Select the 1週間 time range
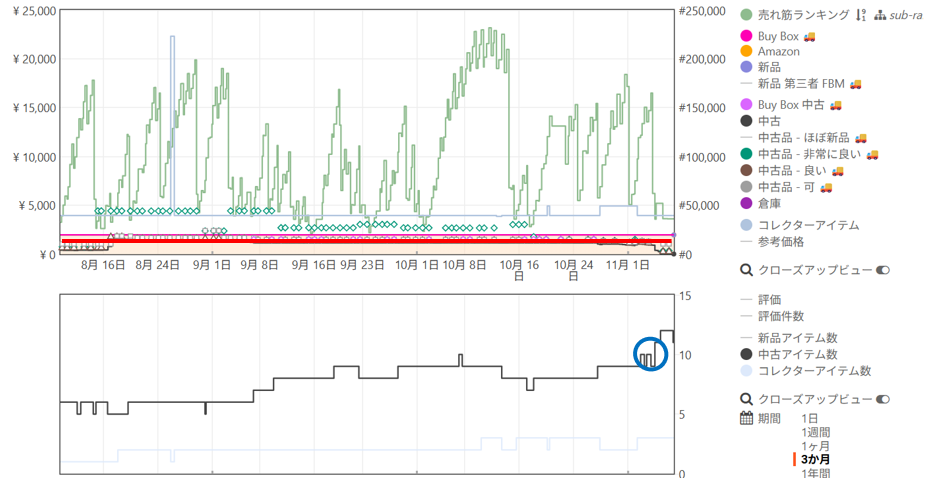The height and width of the screenshot is (484, 930). tap(817, 432)
